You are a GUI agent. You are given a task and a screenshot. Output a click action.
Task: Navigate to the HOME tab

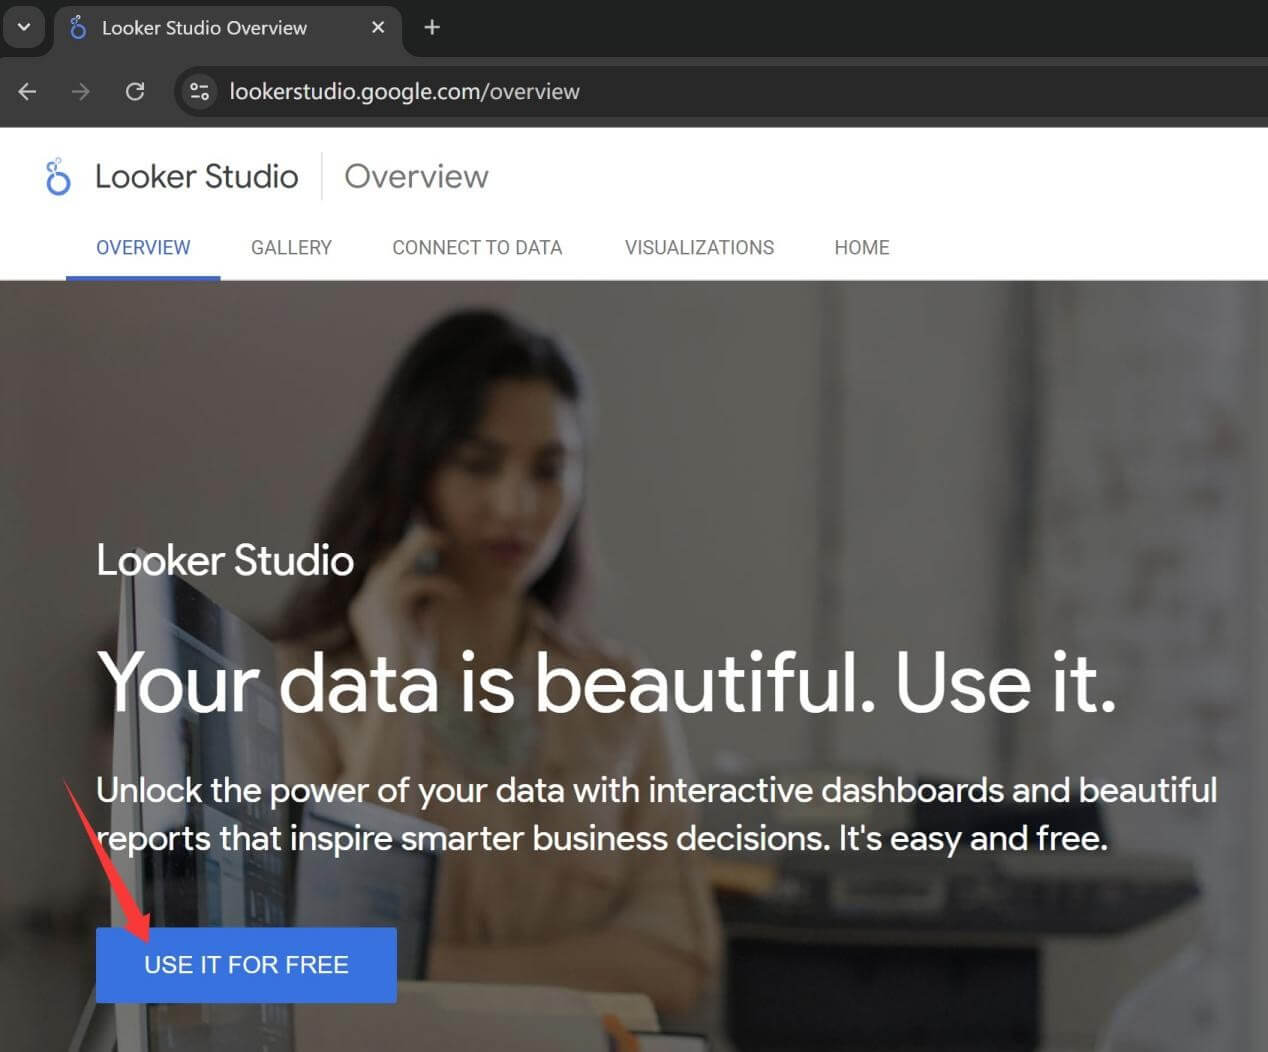[x=861, y=248]
